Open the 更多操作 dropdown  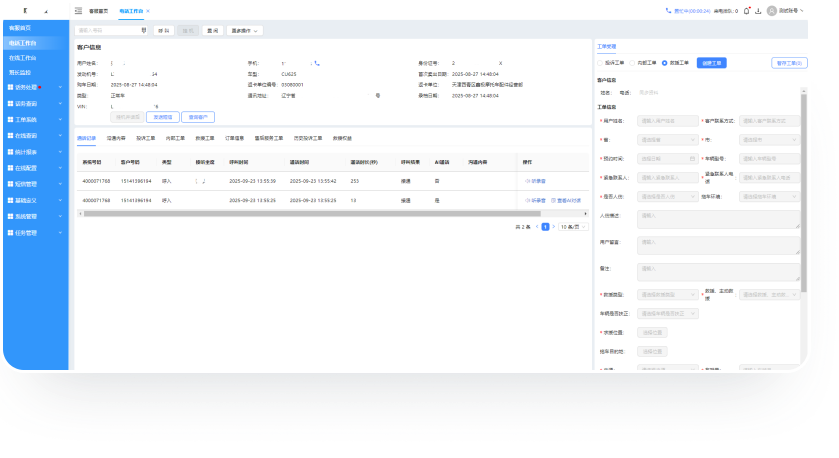tap(251, 31)
